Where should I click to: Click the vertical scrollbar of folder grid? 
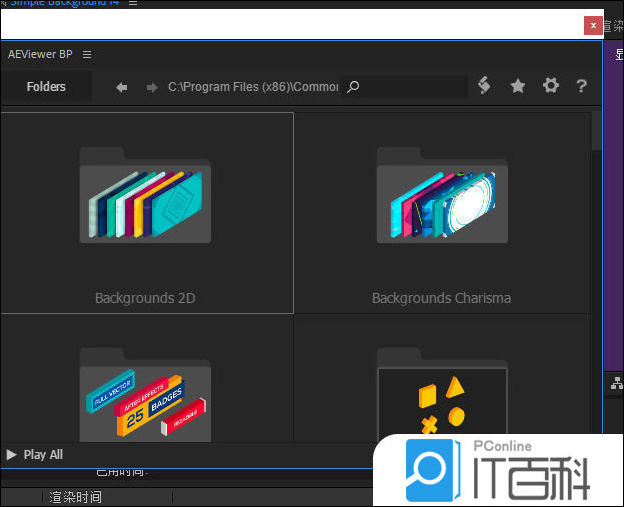(597, 130)
